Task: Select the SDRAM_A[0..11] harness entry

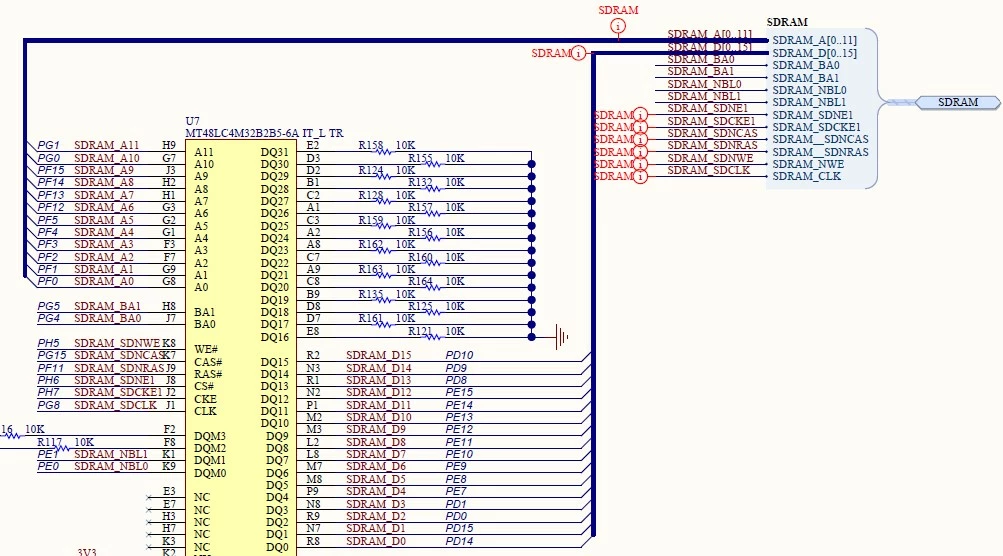Action: point(814,40)
